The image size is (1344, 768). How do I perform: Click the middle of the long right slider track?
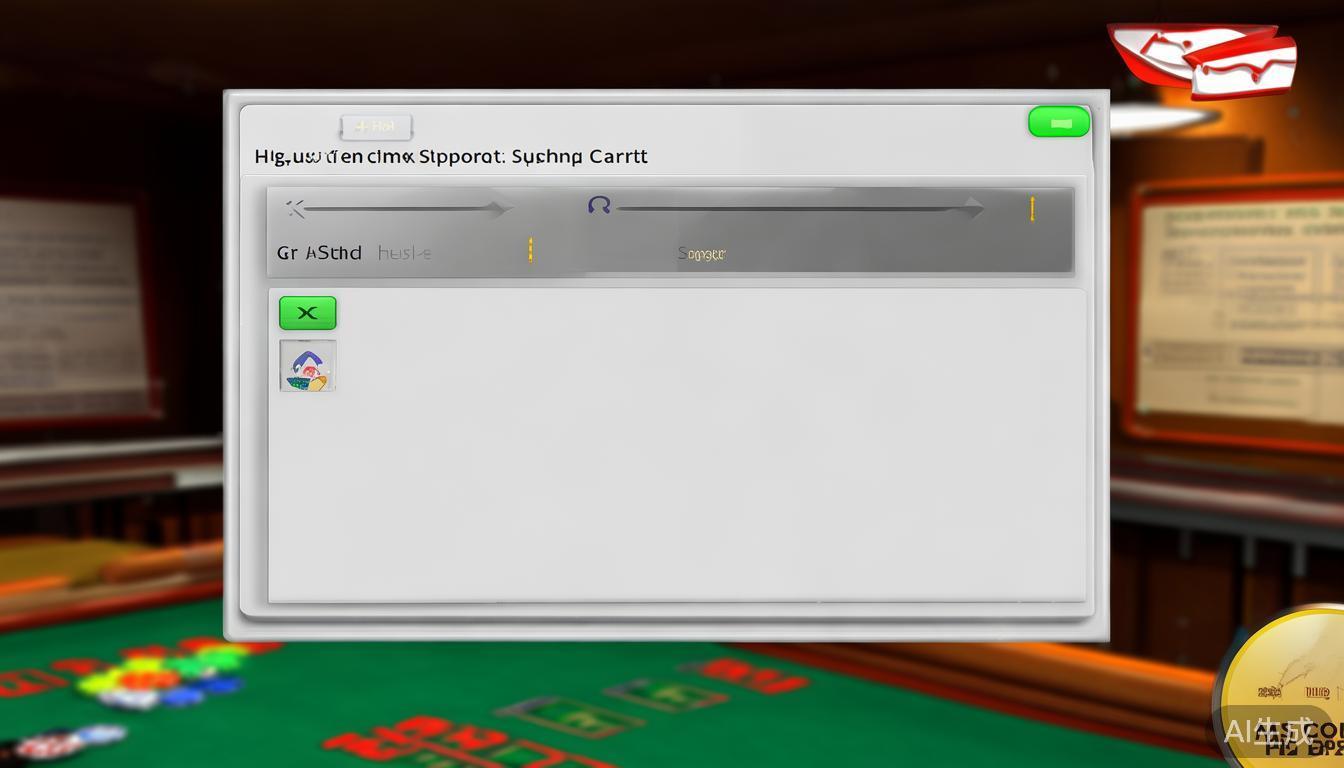[x=795, y=208]
